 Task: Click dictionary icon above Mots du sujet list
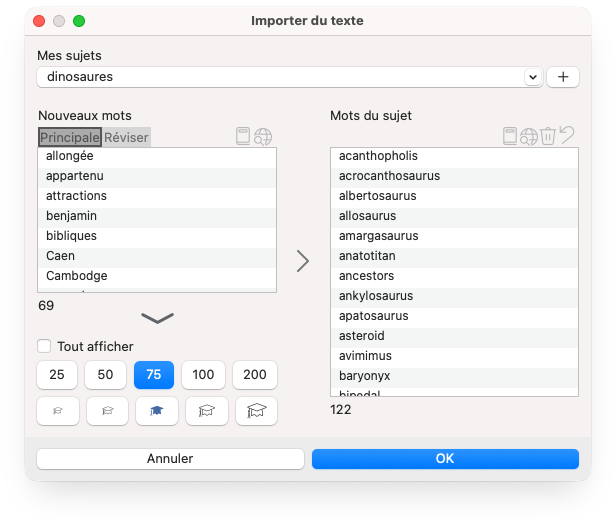pos(510,136)
